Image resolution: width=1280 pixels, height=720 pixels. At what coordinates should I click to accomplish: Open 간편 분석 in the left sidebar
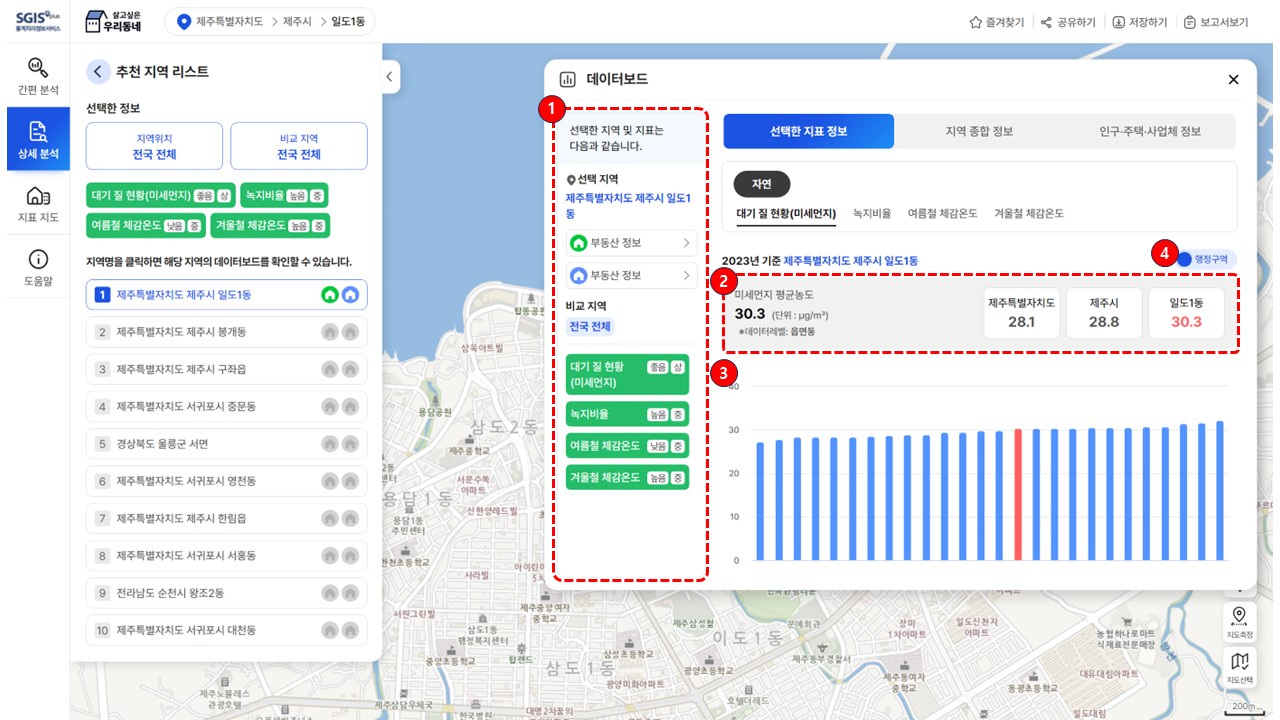(38, 76)
